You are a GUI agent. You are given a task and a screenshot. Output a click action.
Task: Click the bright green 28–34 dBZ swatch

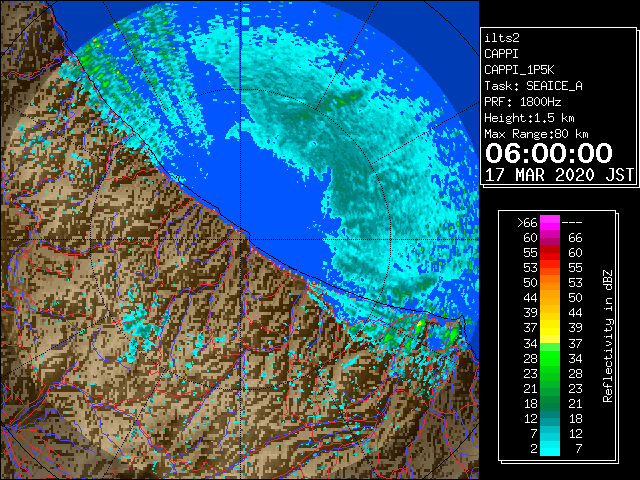[x=549, y=358]
